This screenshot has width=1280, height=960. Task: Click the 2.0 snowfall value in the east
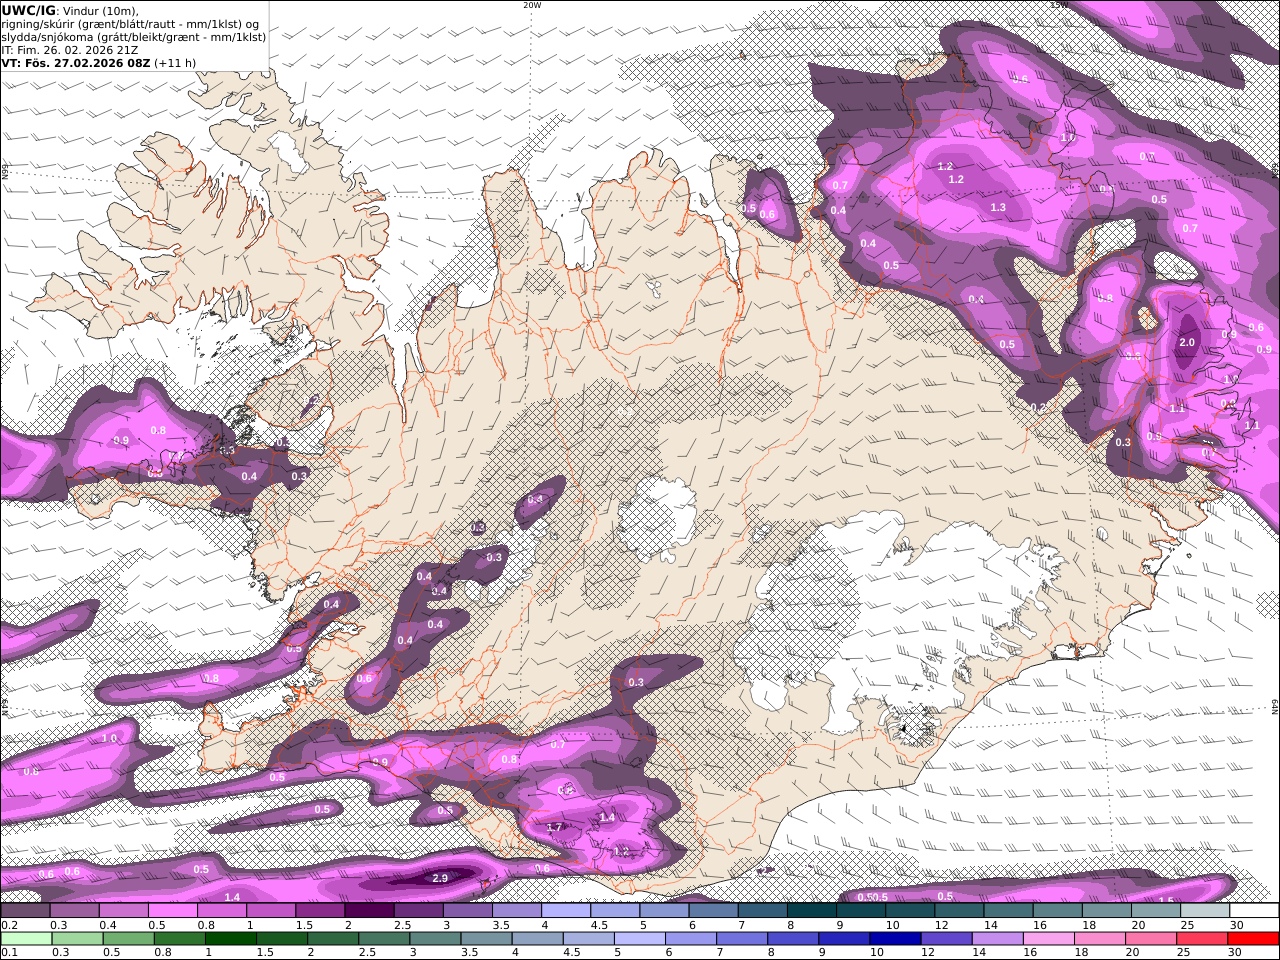pos(1187,342)
